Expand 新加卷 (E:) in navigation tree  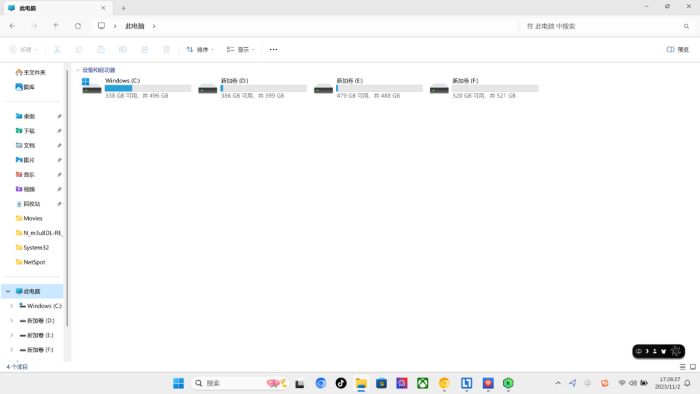tap(12, 335)
